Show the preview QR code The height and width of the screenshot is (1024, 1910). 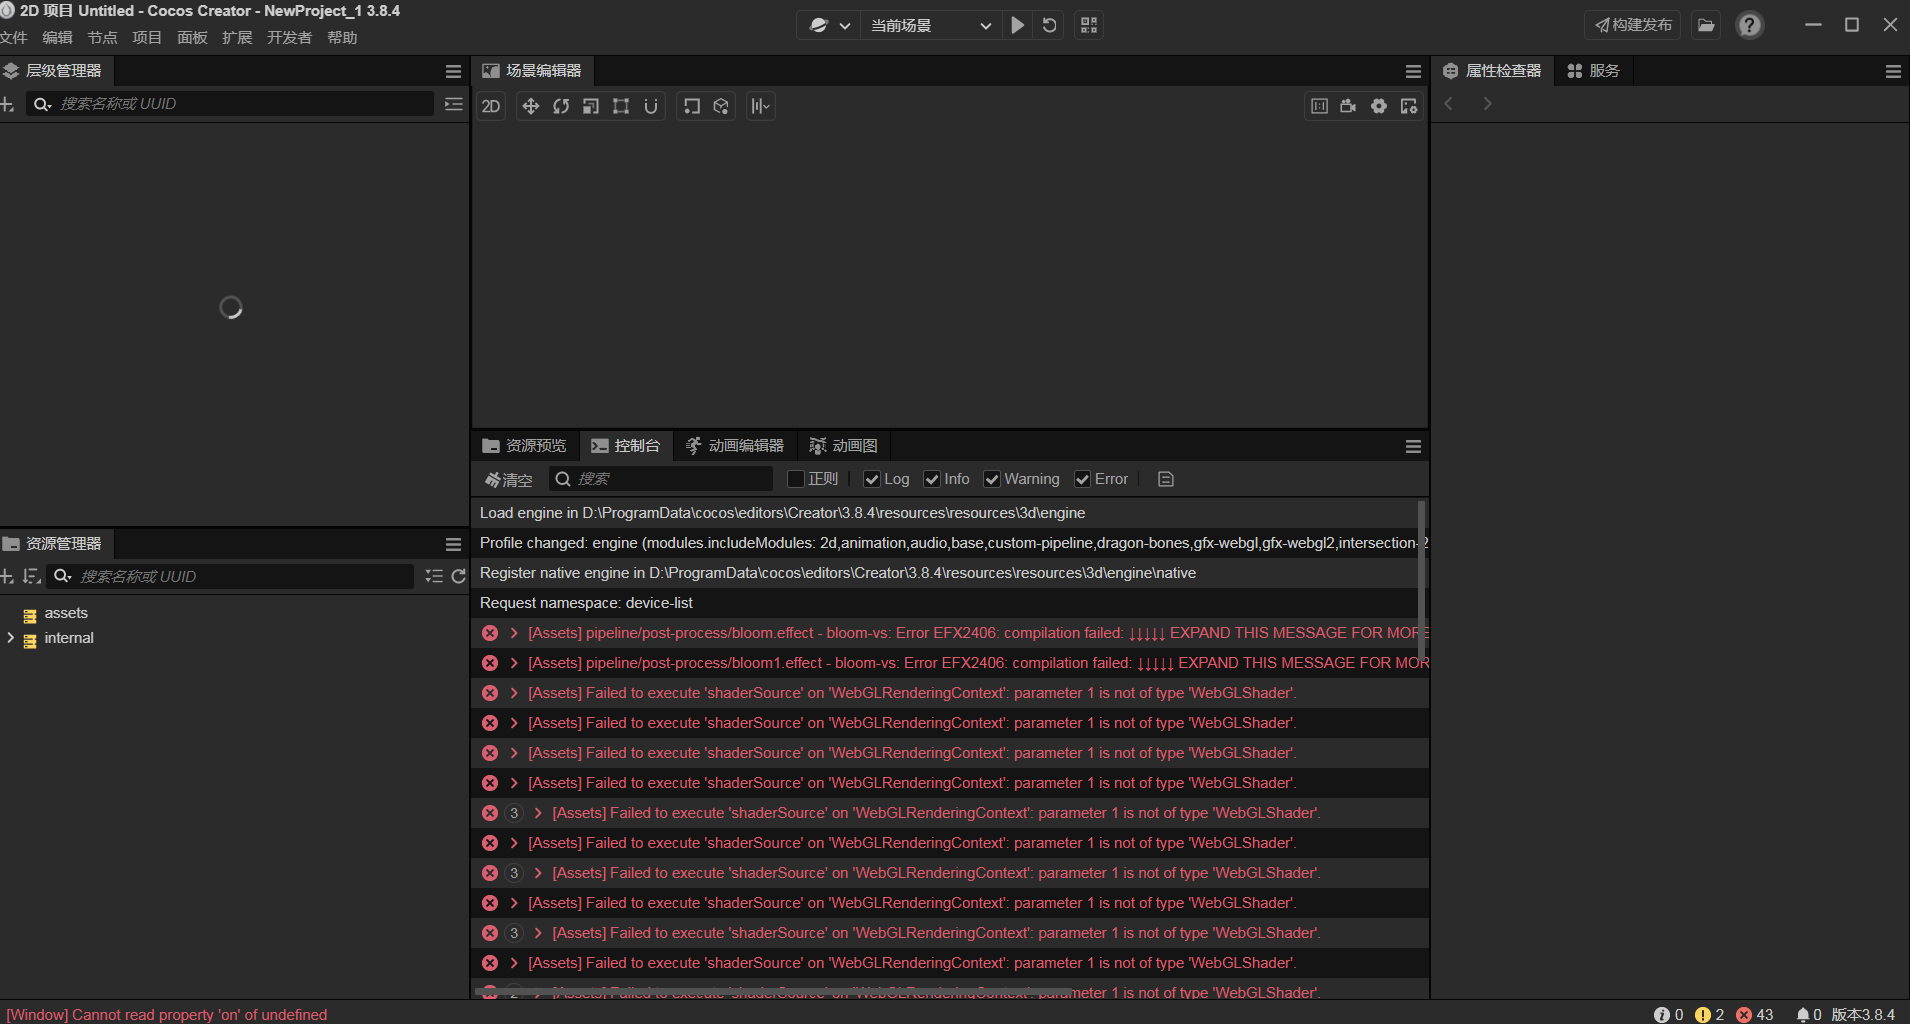tap(1089, 25)
